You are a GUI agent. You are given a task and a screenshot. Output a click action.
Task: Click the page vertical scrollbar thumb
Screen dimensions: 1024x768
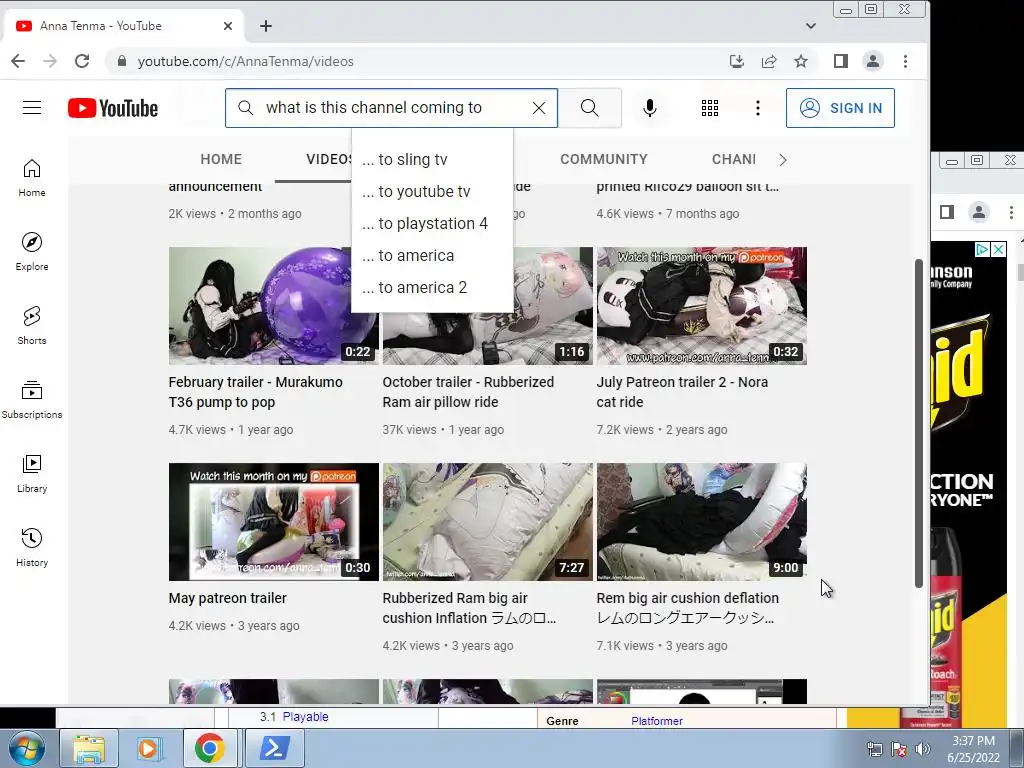pos(919,423)
